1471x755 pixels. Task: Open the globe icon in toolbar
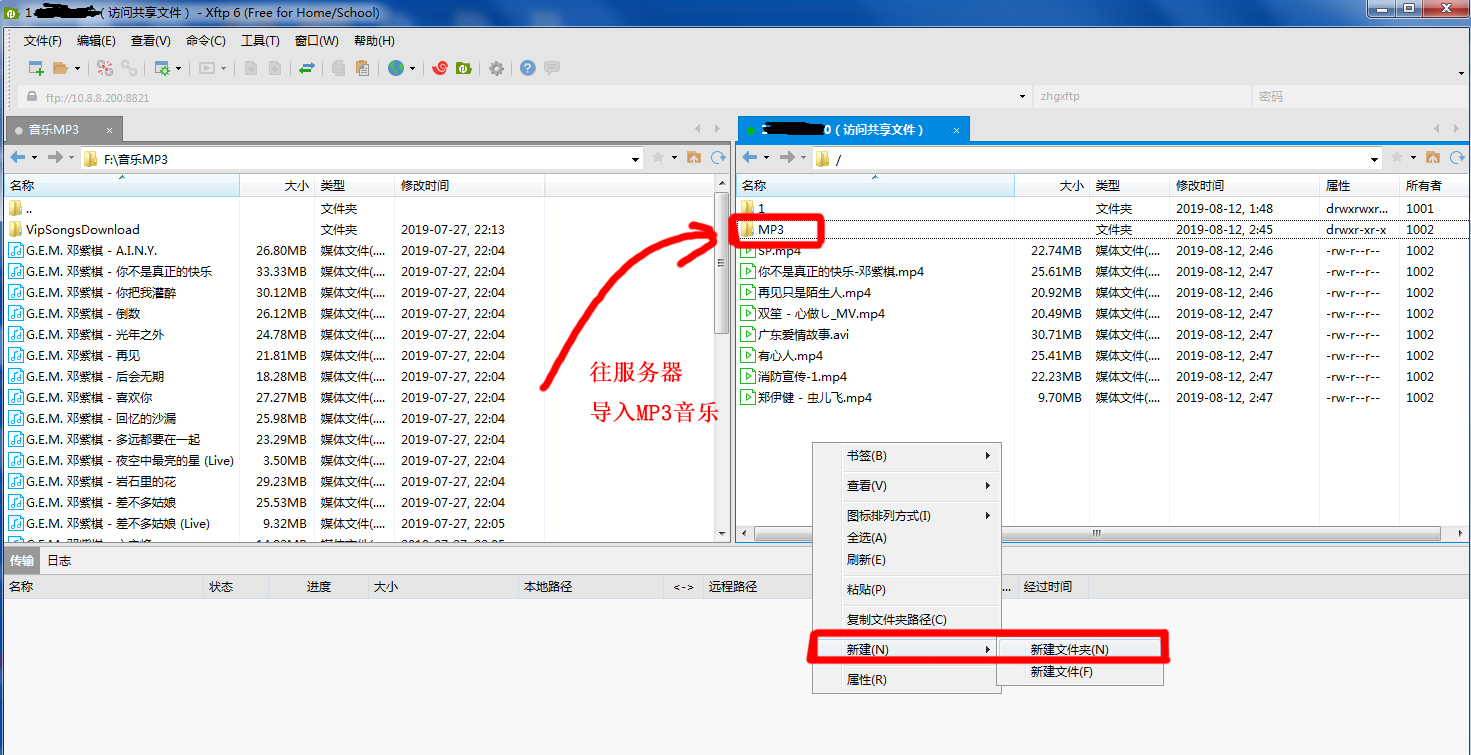coord(396,68)
